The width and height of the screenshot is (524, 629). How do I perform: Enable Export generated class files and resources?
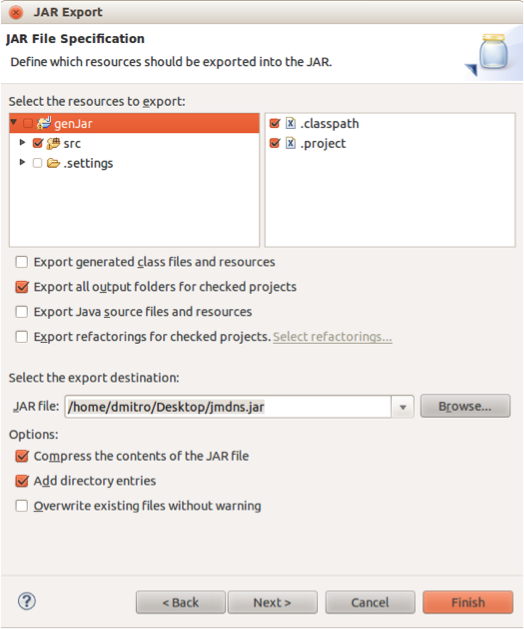click(22, 262)
